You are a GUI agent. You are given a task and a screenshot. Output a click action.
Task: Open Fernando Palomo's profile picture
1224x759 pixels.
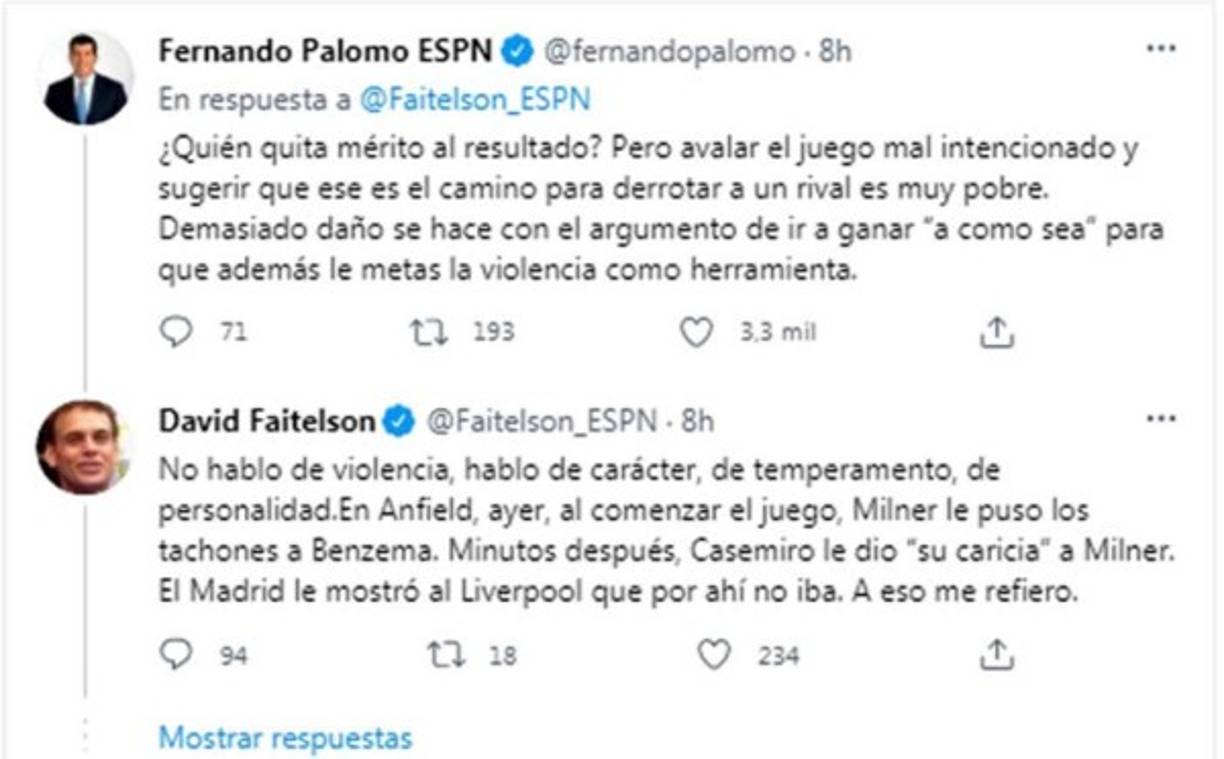(85, 79)
